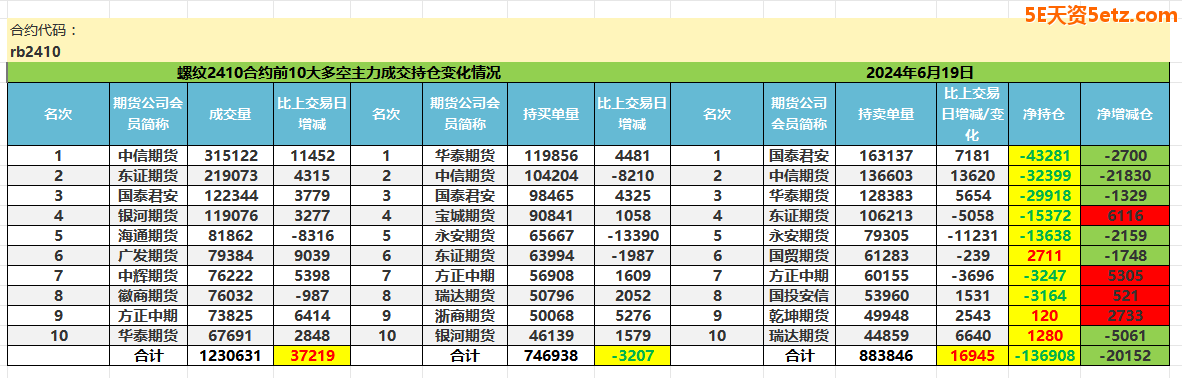Click short position cell 136603
1182x378 pixels.
[x=886, y=176]
